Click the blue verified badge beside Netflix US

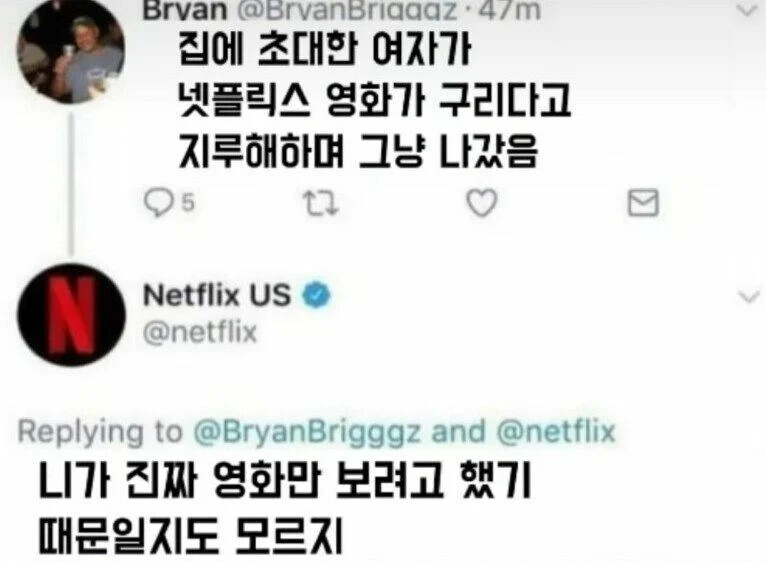(317, 295)
